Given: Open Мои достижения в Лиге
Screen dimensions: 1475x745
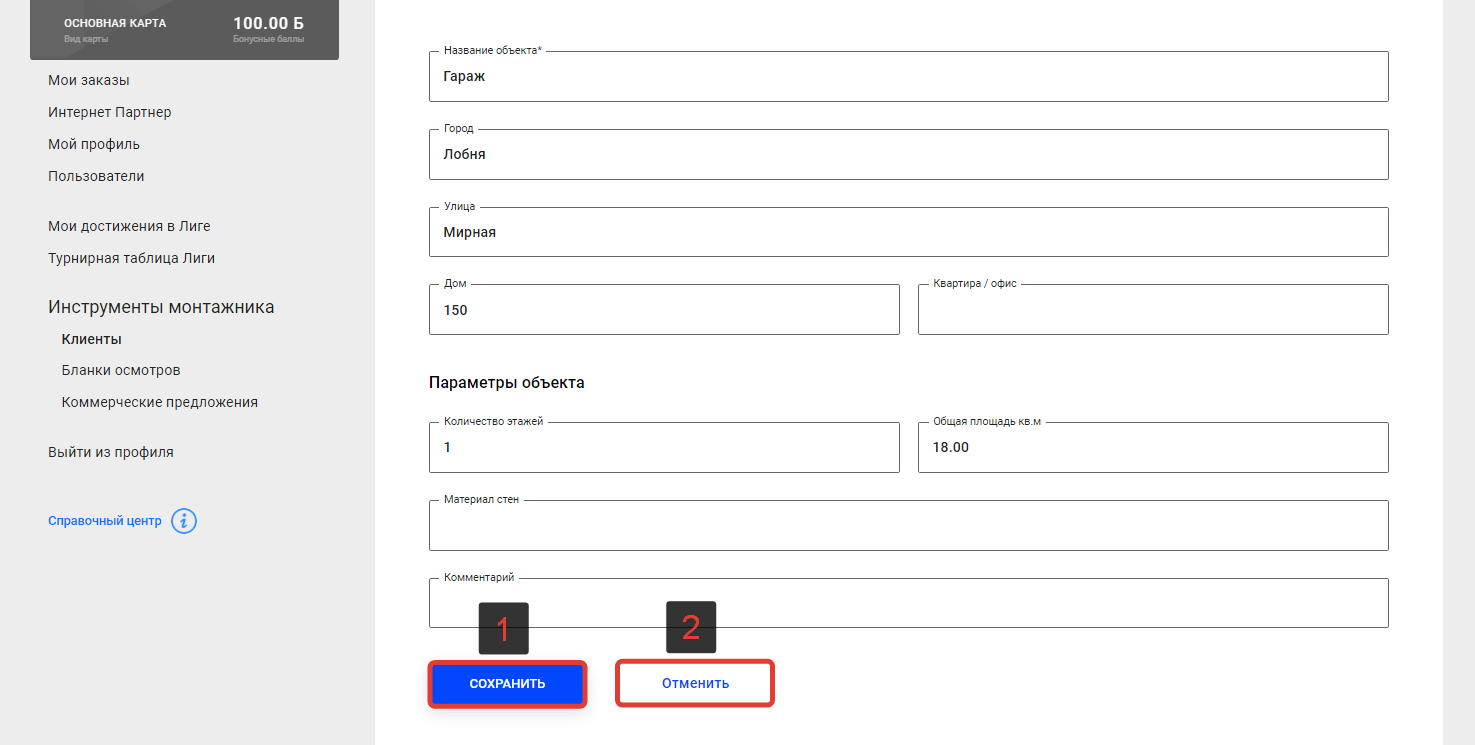Looking at the screenshot, I should click(129, 226).
